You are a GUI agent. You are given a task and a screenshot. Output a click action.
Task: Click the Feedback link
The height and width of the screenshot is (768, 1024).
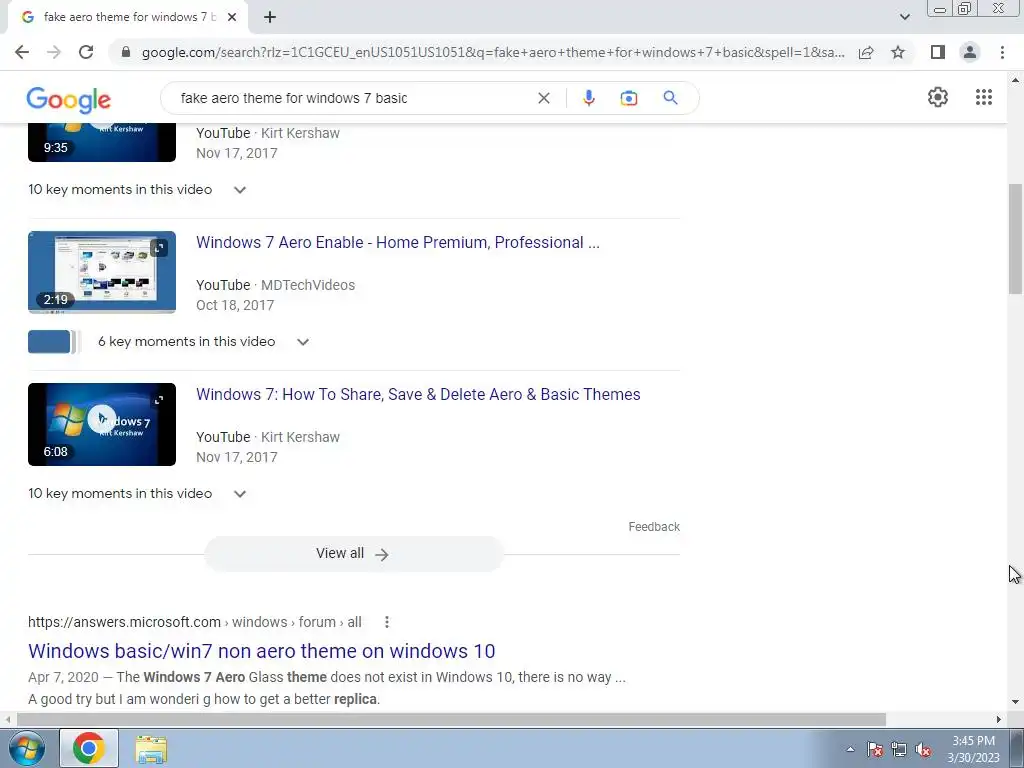[654, 527]
